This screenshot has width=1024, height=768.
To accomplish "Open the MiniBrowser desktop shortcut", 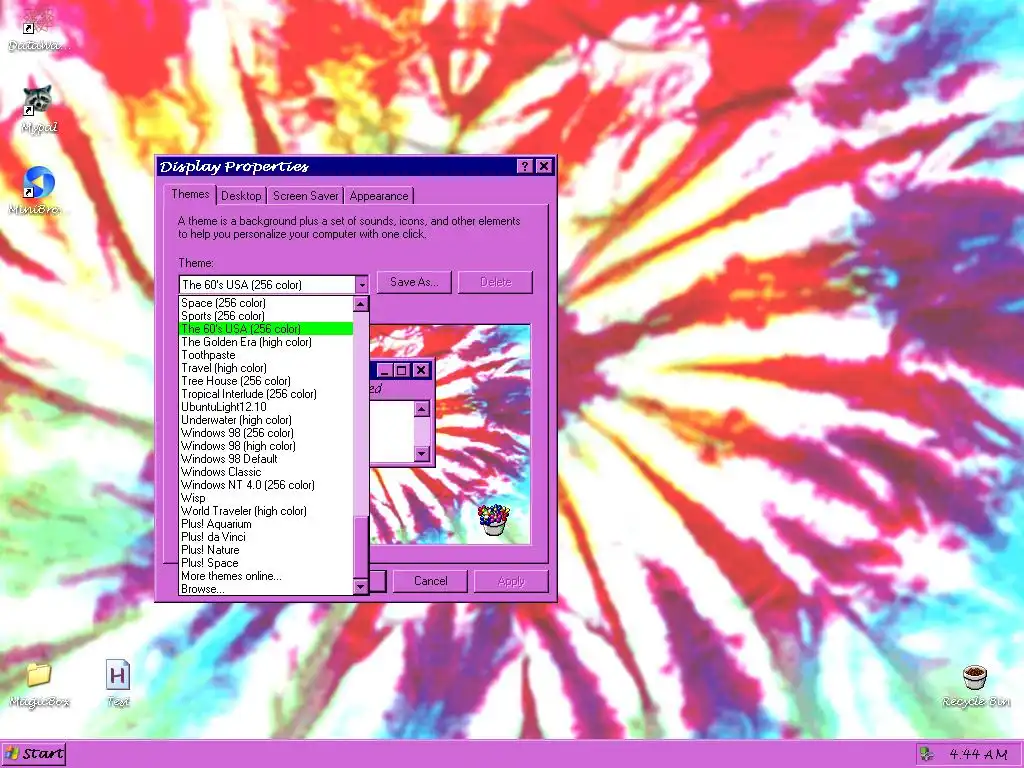I will coord(39,183).
